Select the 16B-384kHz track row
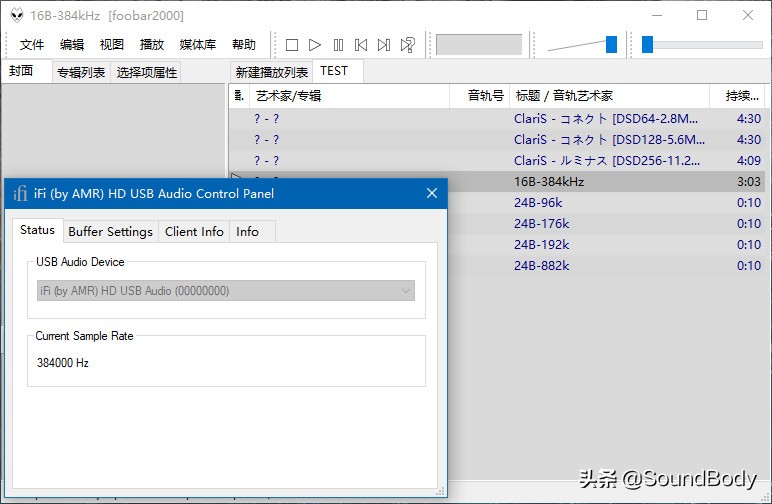This screenshot has width=772, height=504. [x=606, y=182]
